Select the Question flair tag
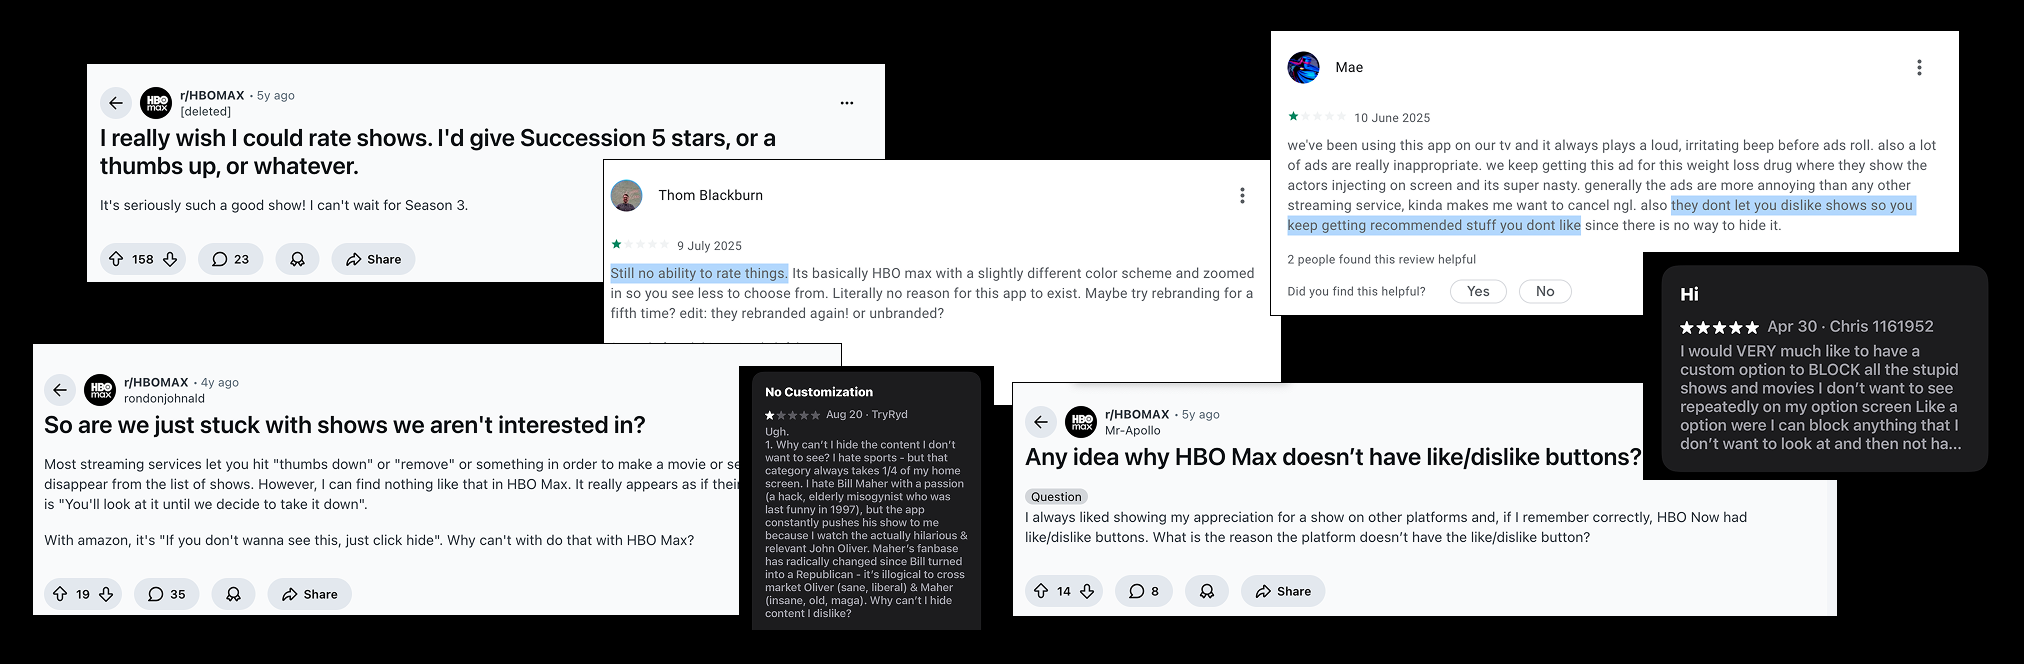 coord(1056,497)
